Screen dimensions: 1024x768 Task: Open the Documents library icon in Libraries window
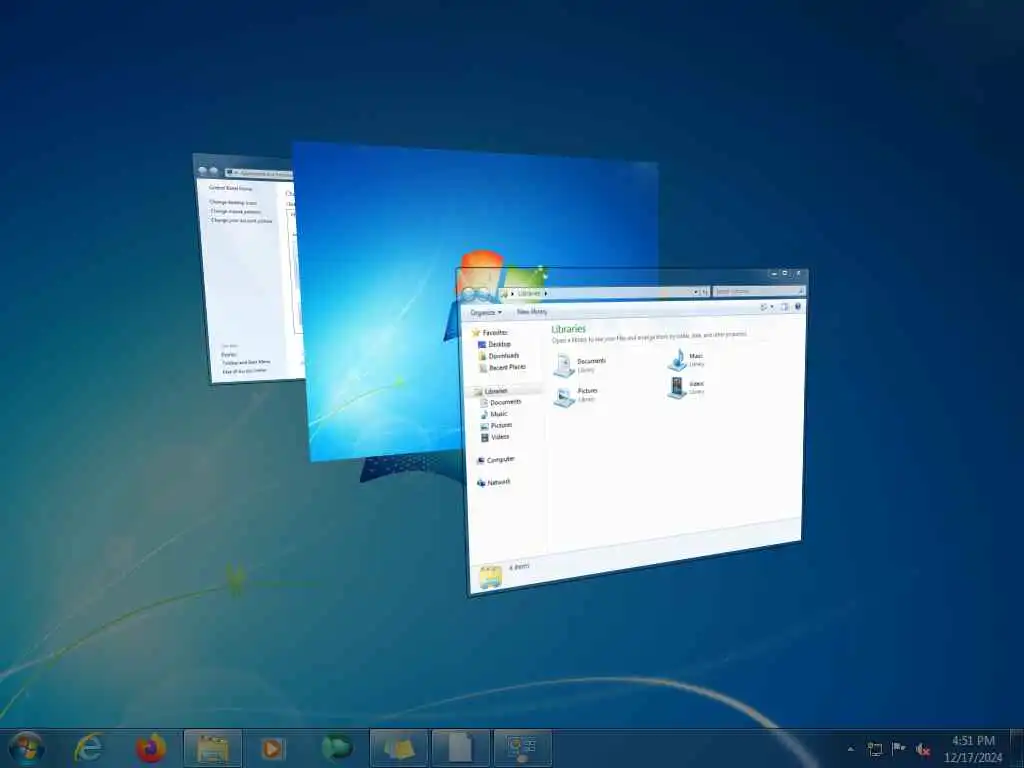point(564,364)
